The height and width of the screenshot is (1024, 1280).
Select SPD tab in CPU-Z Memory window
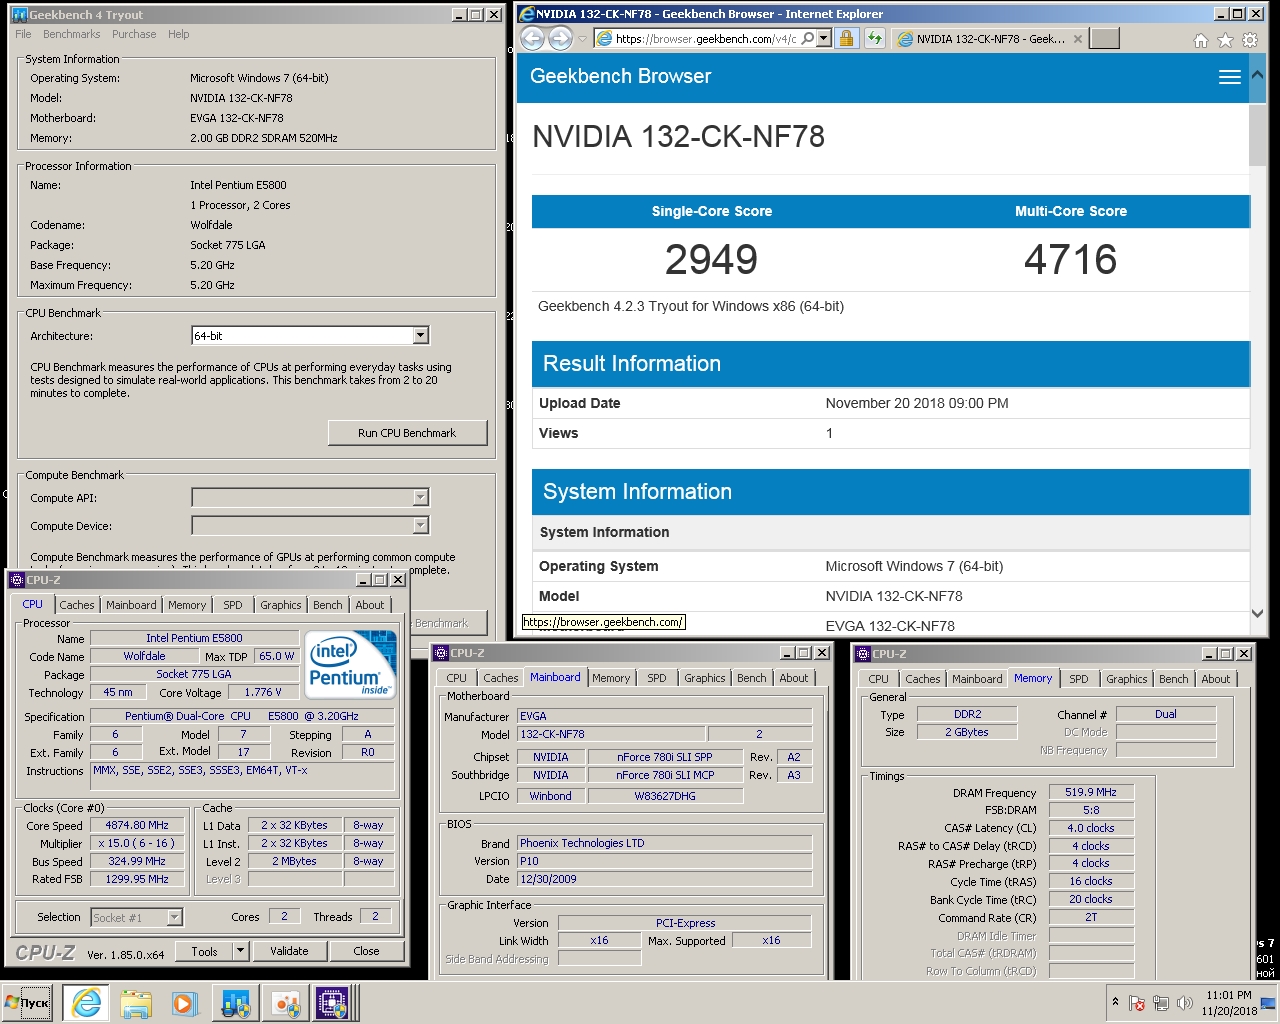[x=1079, y=679]
